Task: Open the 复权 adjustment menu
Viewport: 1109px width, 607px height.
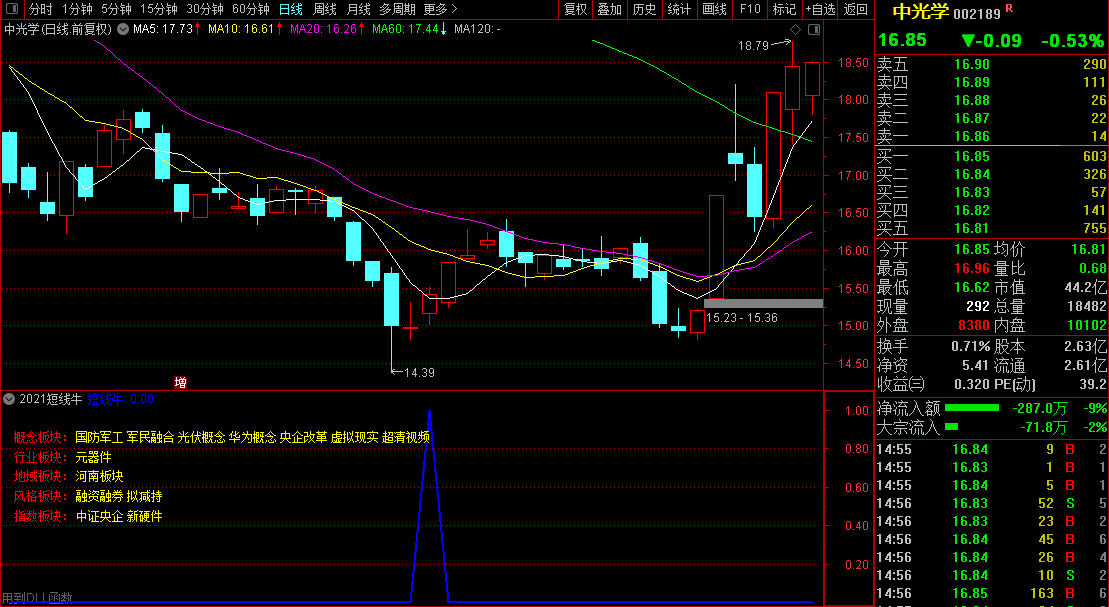Action: [576, 9]
